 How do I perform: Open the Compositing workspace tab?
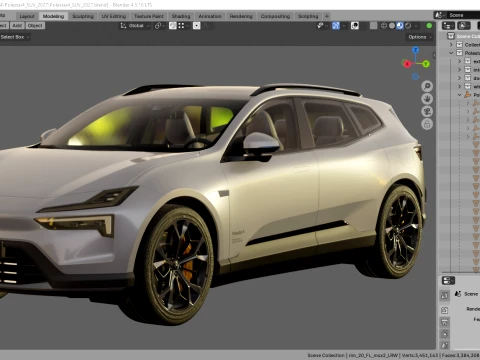(x=275, y=16)
